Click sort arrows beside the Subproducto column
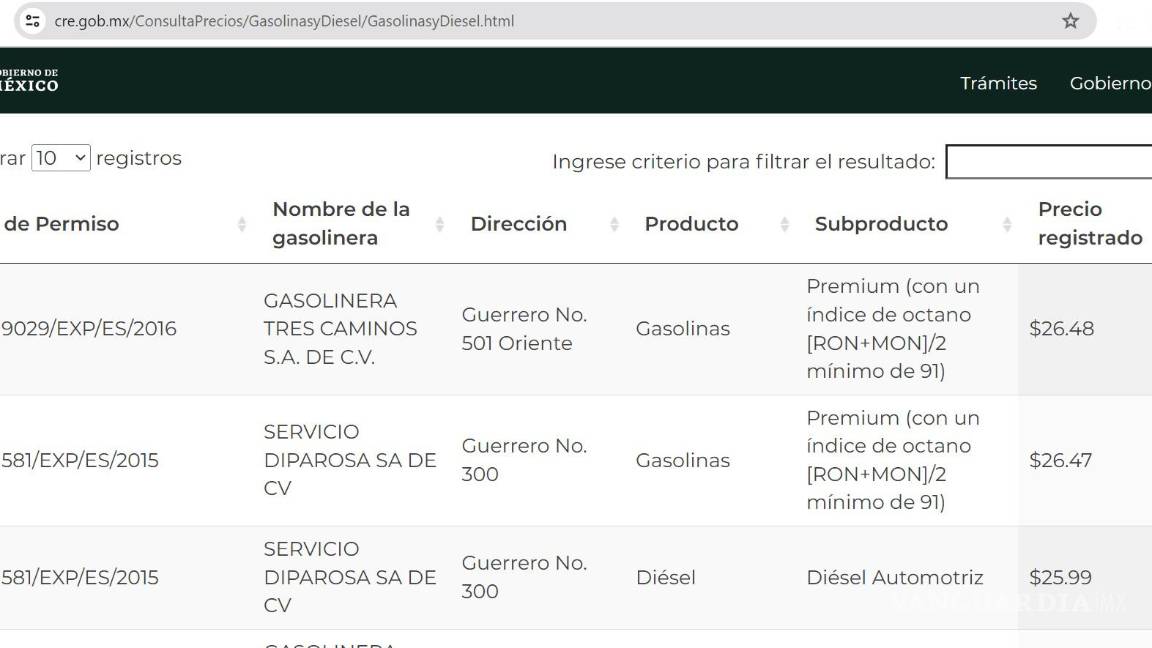The height and width of the screenshot is (648, 1152). coord(1007,224)
